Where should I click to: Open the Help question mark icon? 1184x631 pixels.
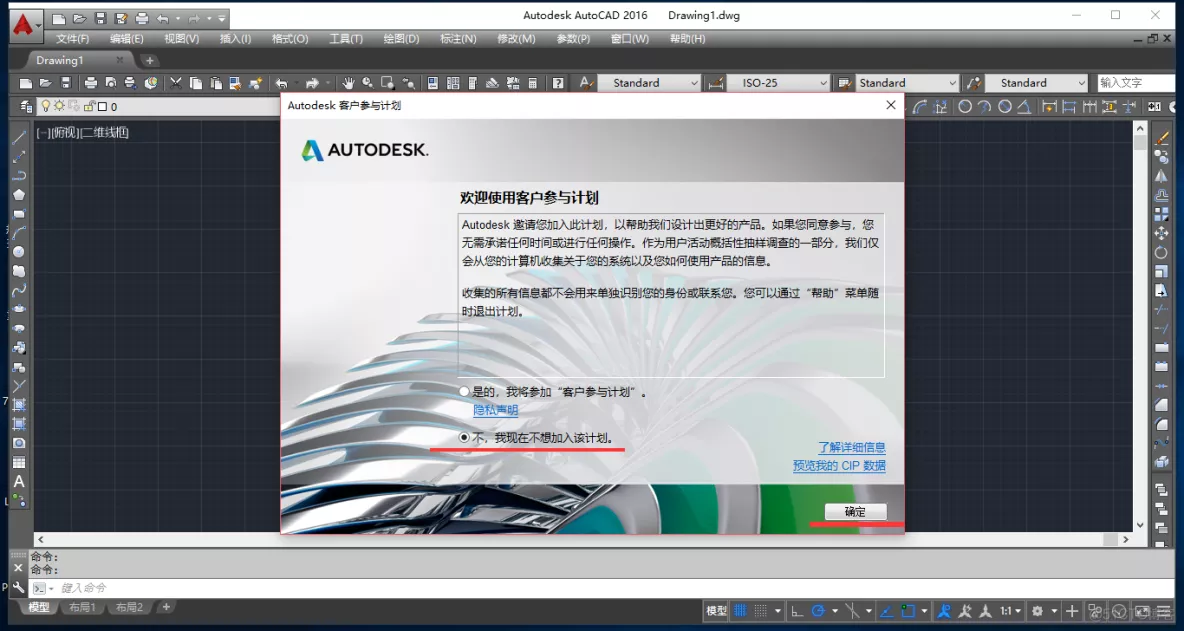[558, 83]
